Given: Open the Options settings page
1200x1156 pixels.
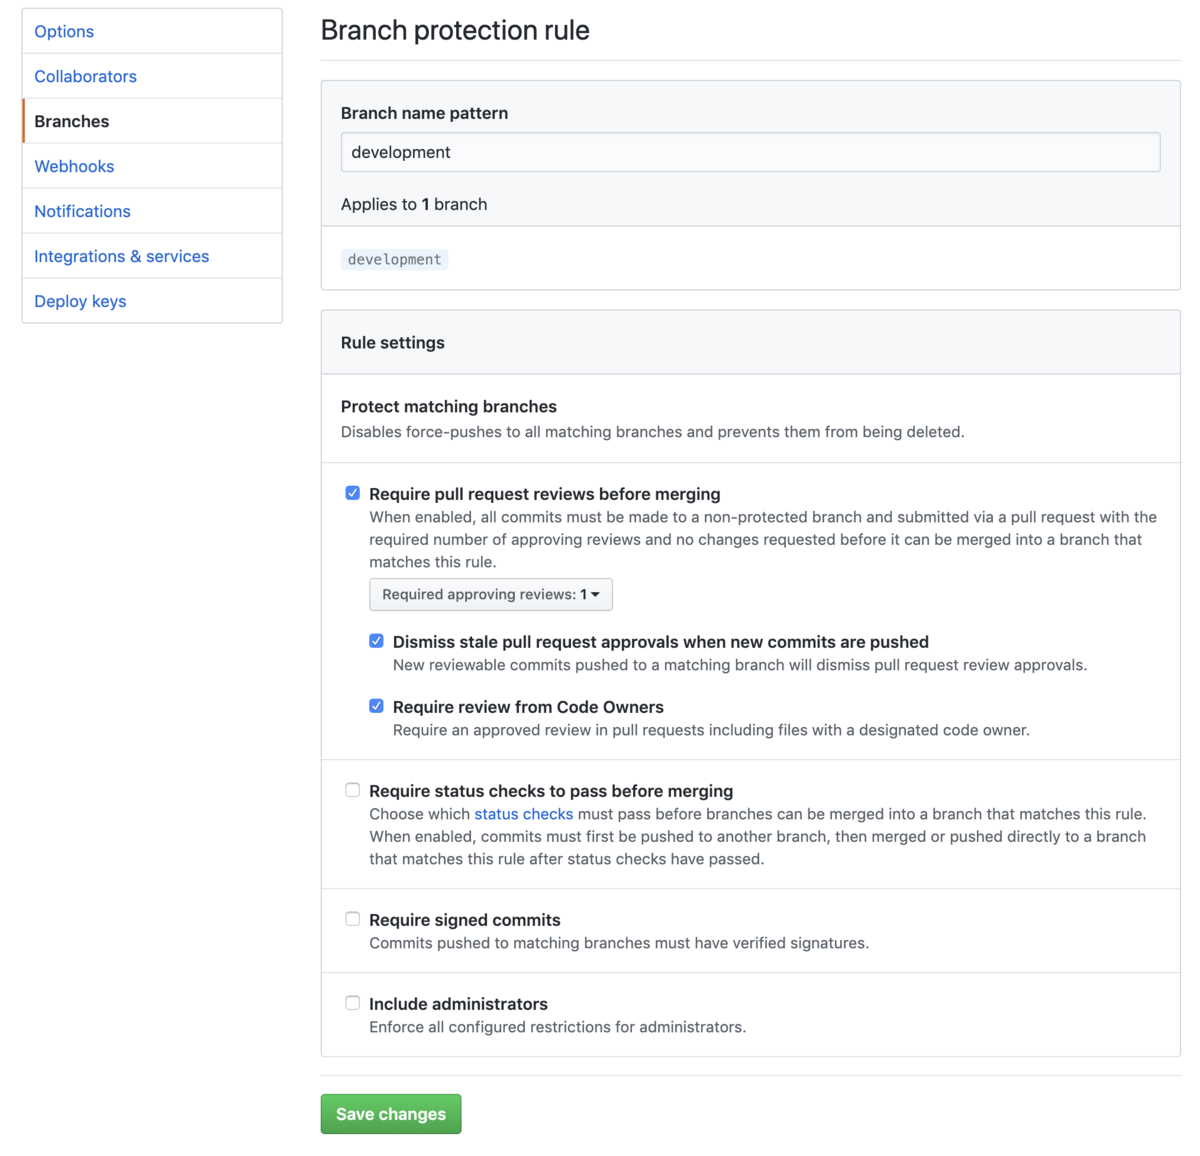Looking at the screenshot, I should [64, 31].
